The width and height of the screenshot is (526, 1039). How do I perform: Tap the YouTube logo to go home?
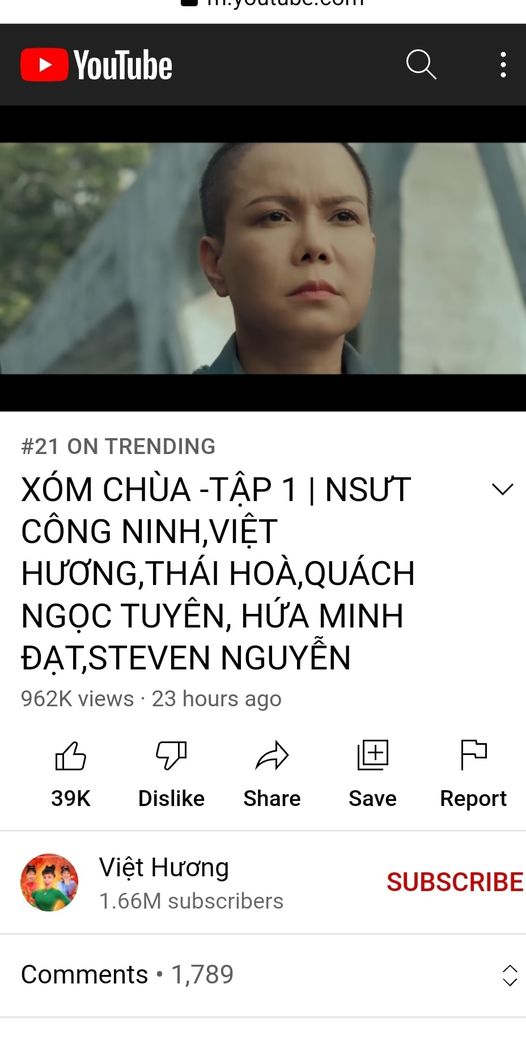(x=97, y=65)
